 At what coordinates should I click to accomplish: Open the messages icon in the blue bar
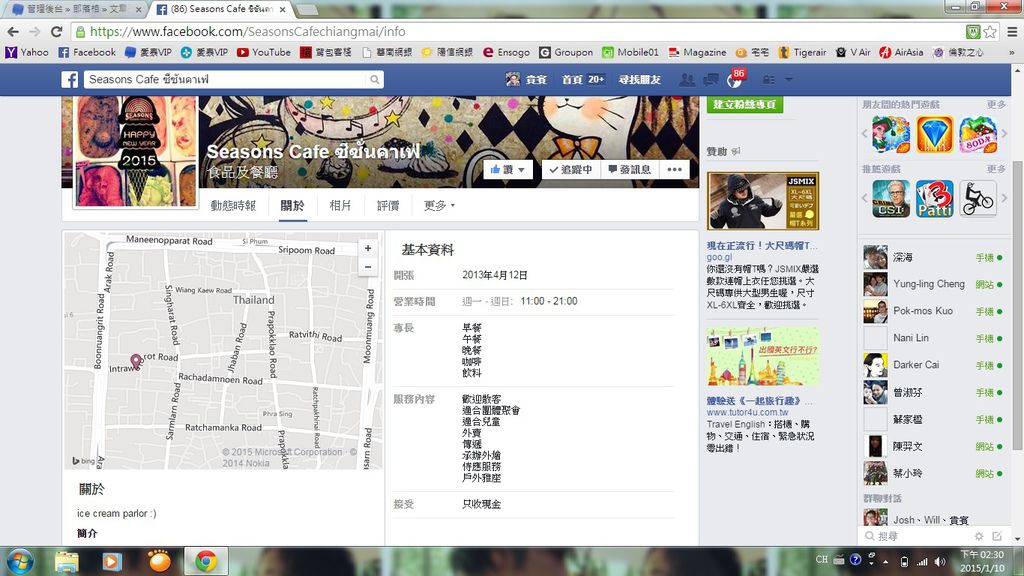711,80
